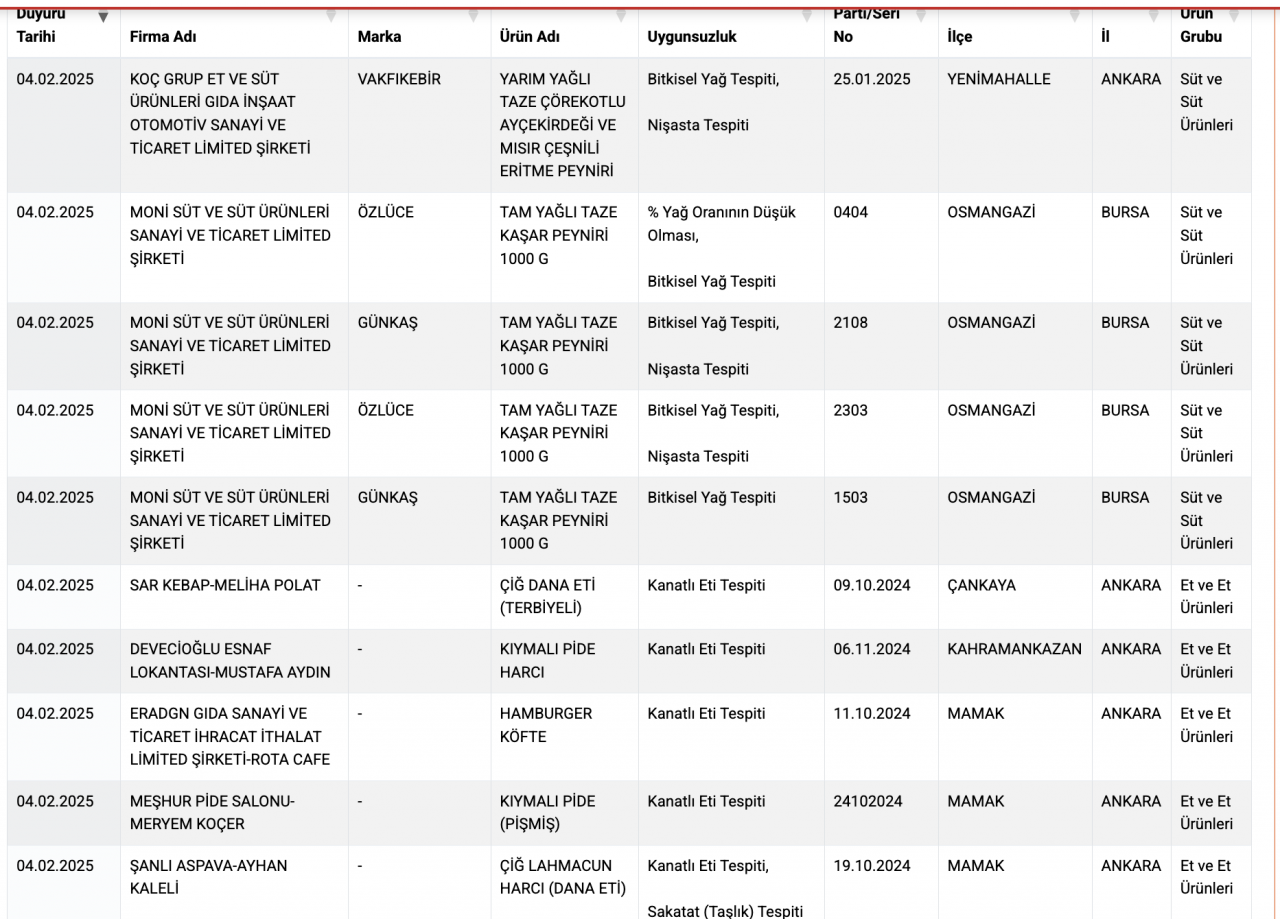The width and height of the screenshot is (1280, 919).
Task: Click GÜNKAŞ brand in batch 1503 row
Action: pyautogui.click(x=387, y=497)
